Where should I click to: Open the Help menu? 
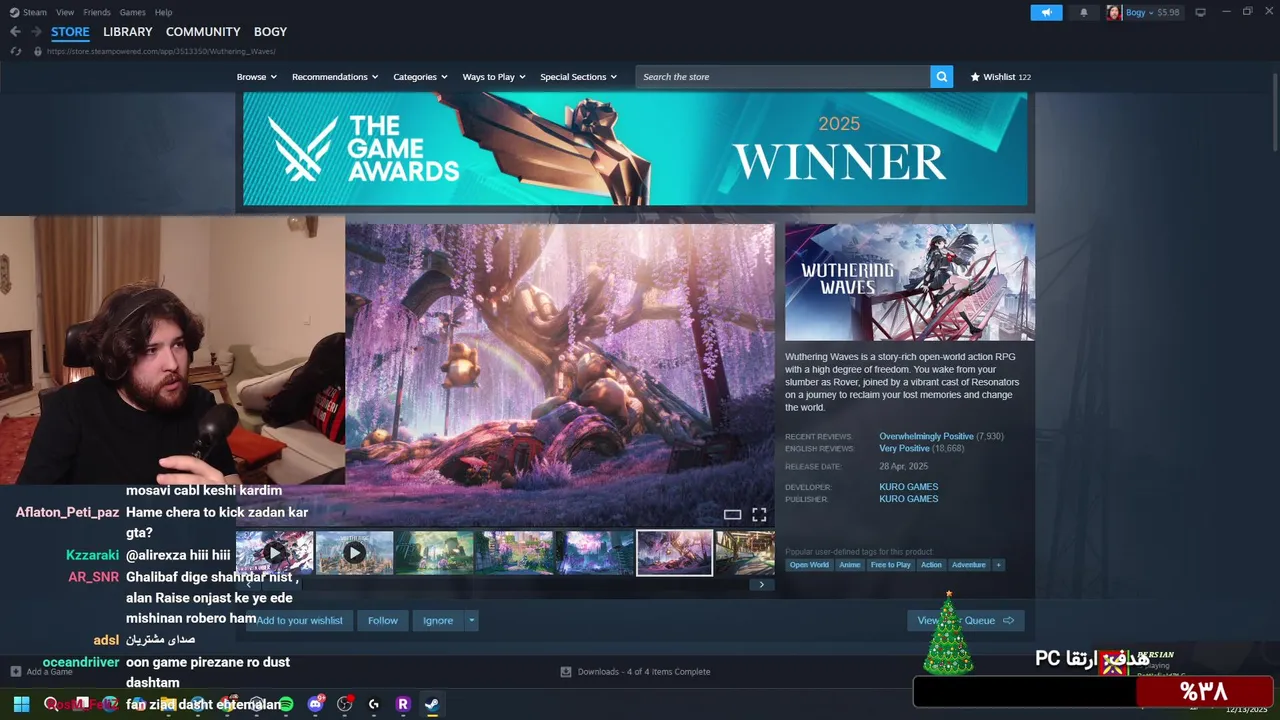[164, 12]
